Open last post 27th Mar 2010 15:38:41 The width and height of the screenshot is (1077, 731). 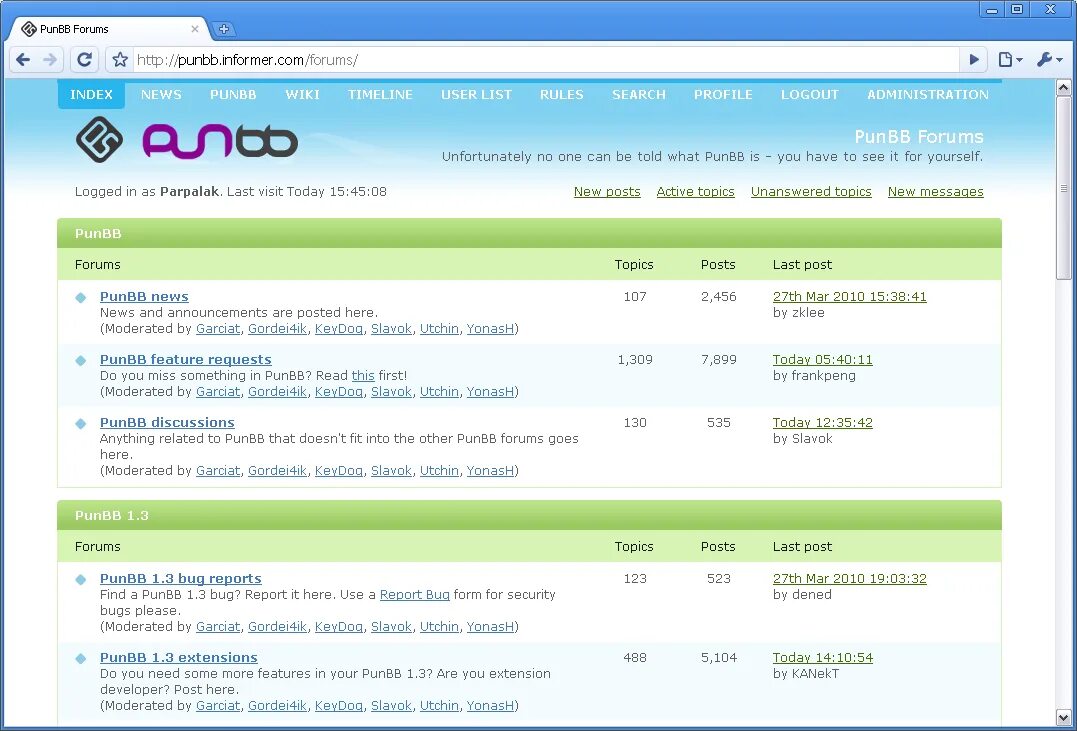pyautogui.click(x=850, y=297)
